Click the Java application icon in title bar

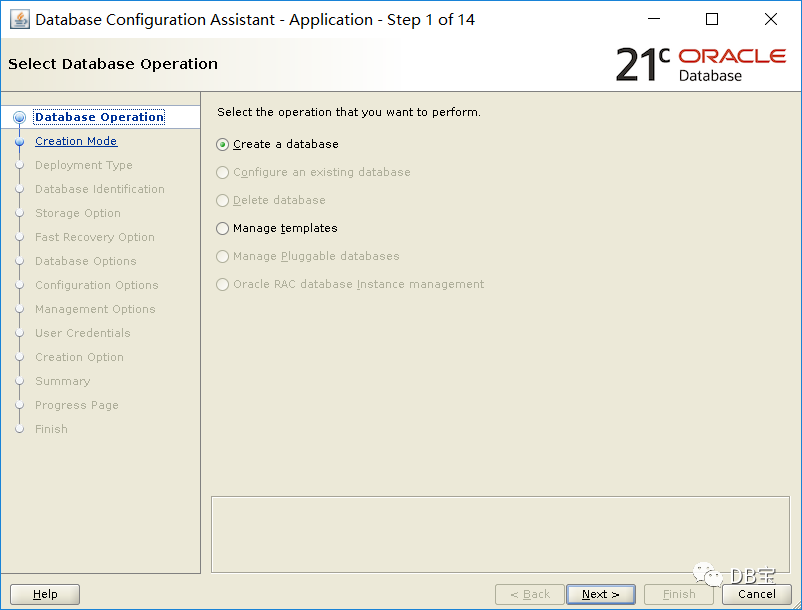(x=20, y=19)
